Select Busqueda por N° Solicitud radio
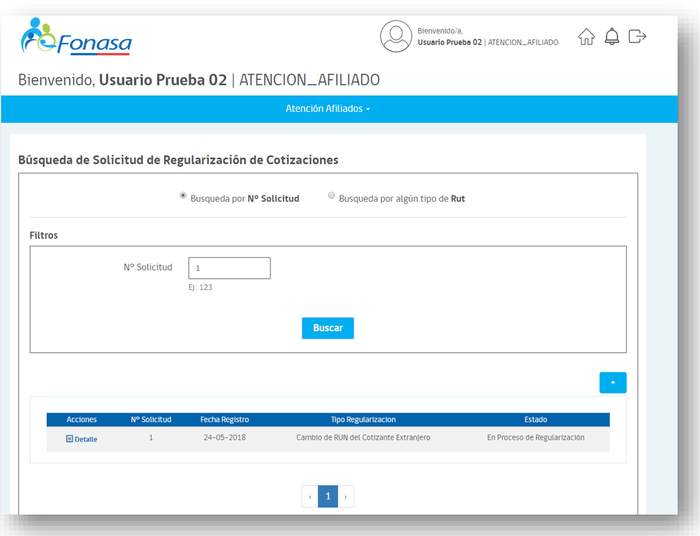Screen dimensions: 700x536 click(x=183, y=196)
